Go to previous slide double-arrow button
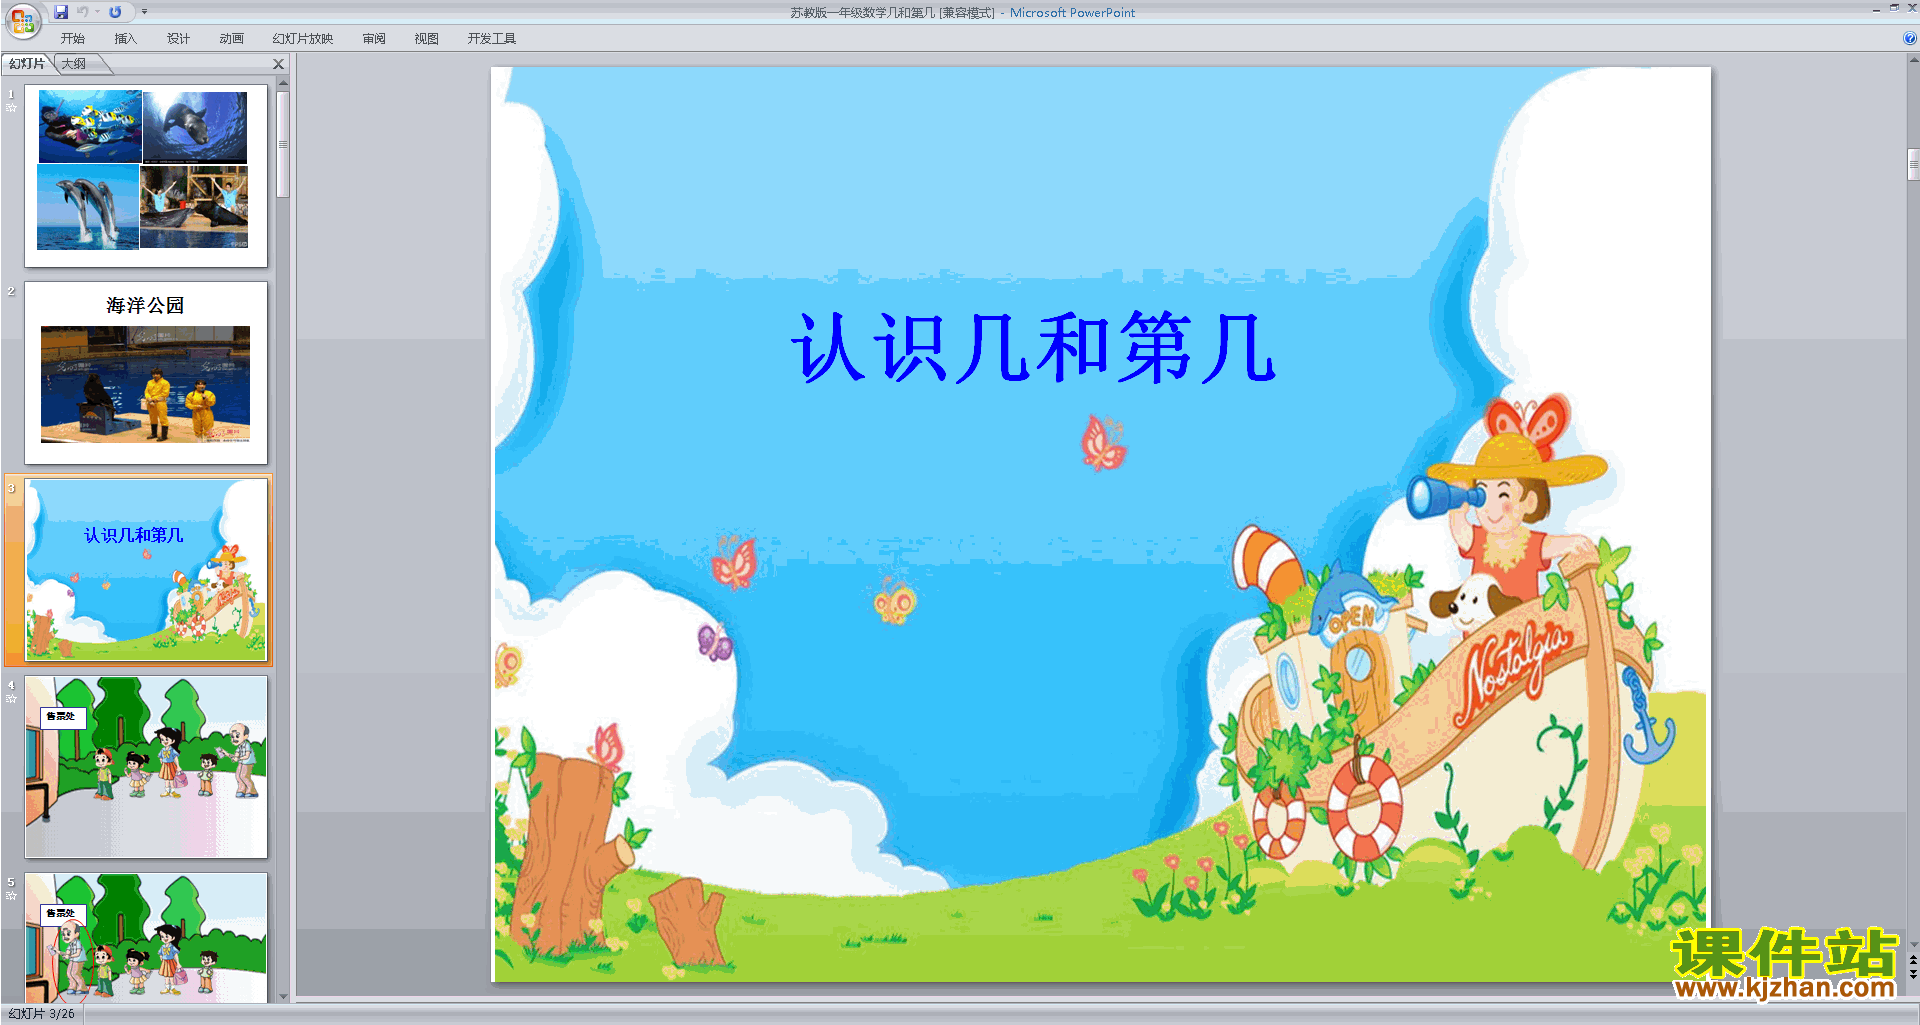Viewport: 1920px width, 1025px height. coord(1913,960)
